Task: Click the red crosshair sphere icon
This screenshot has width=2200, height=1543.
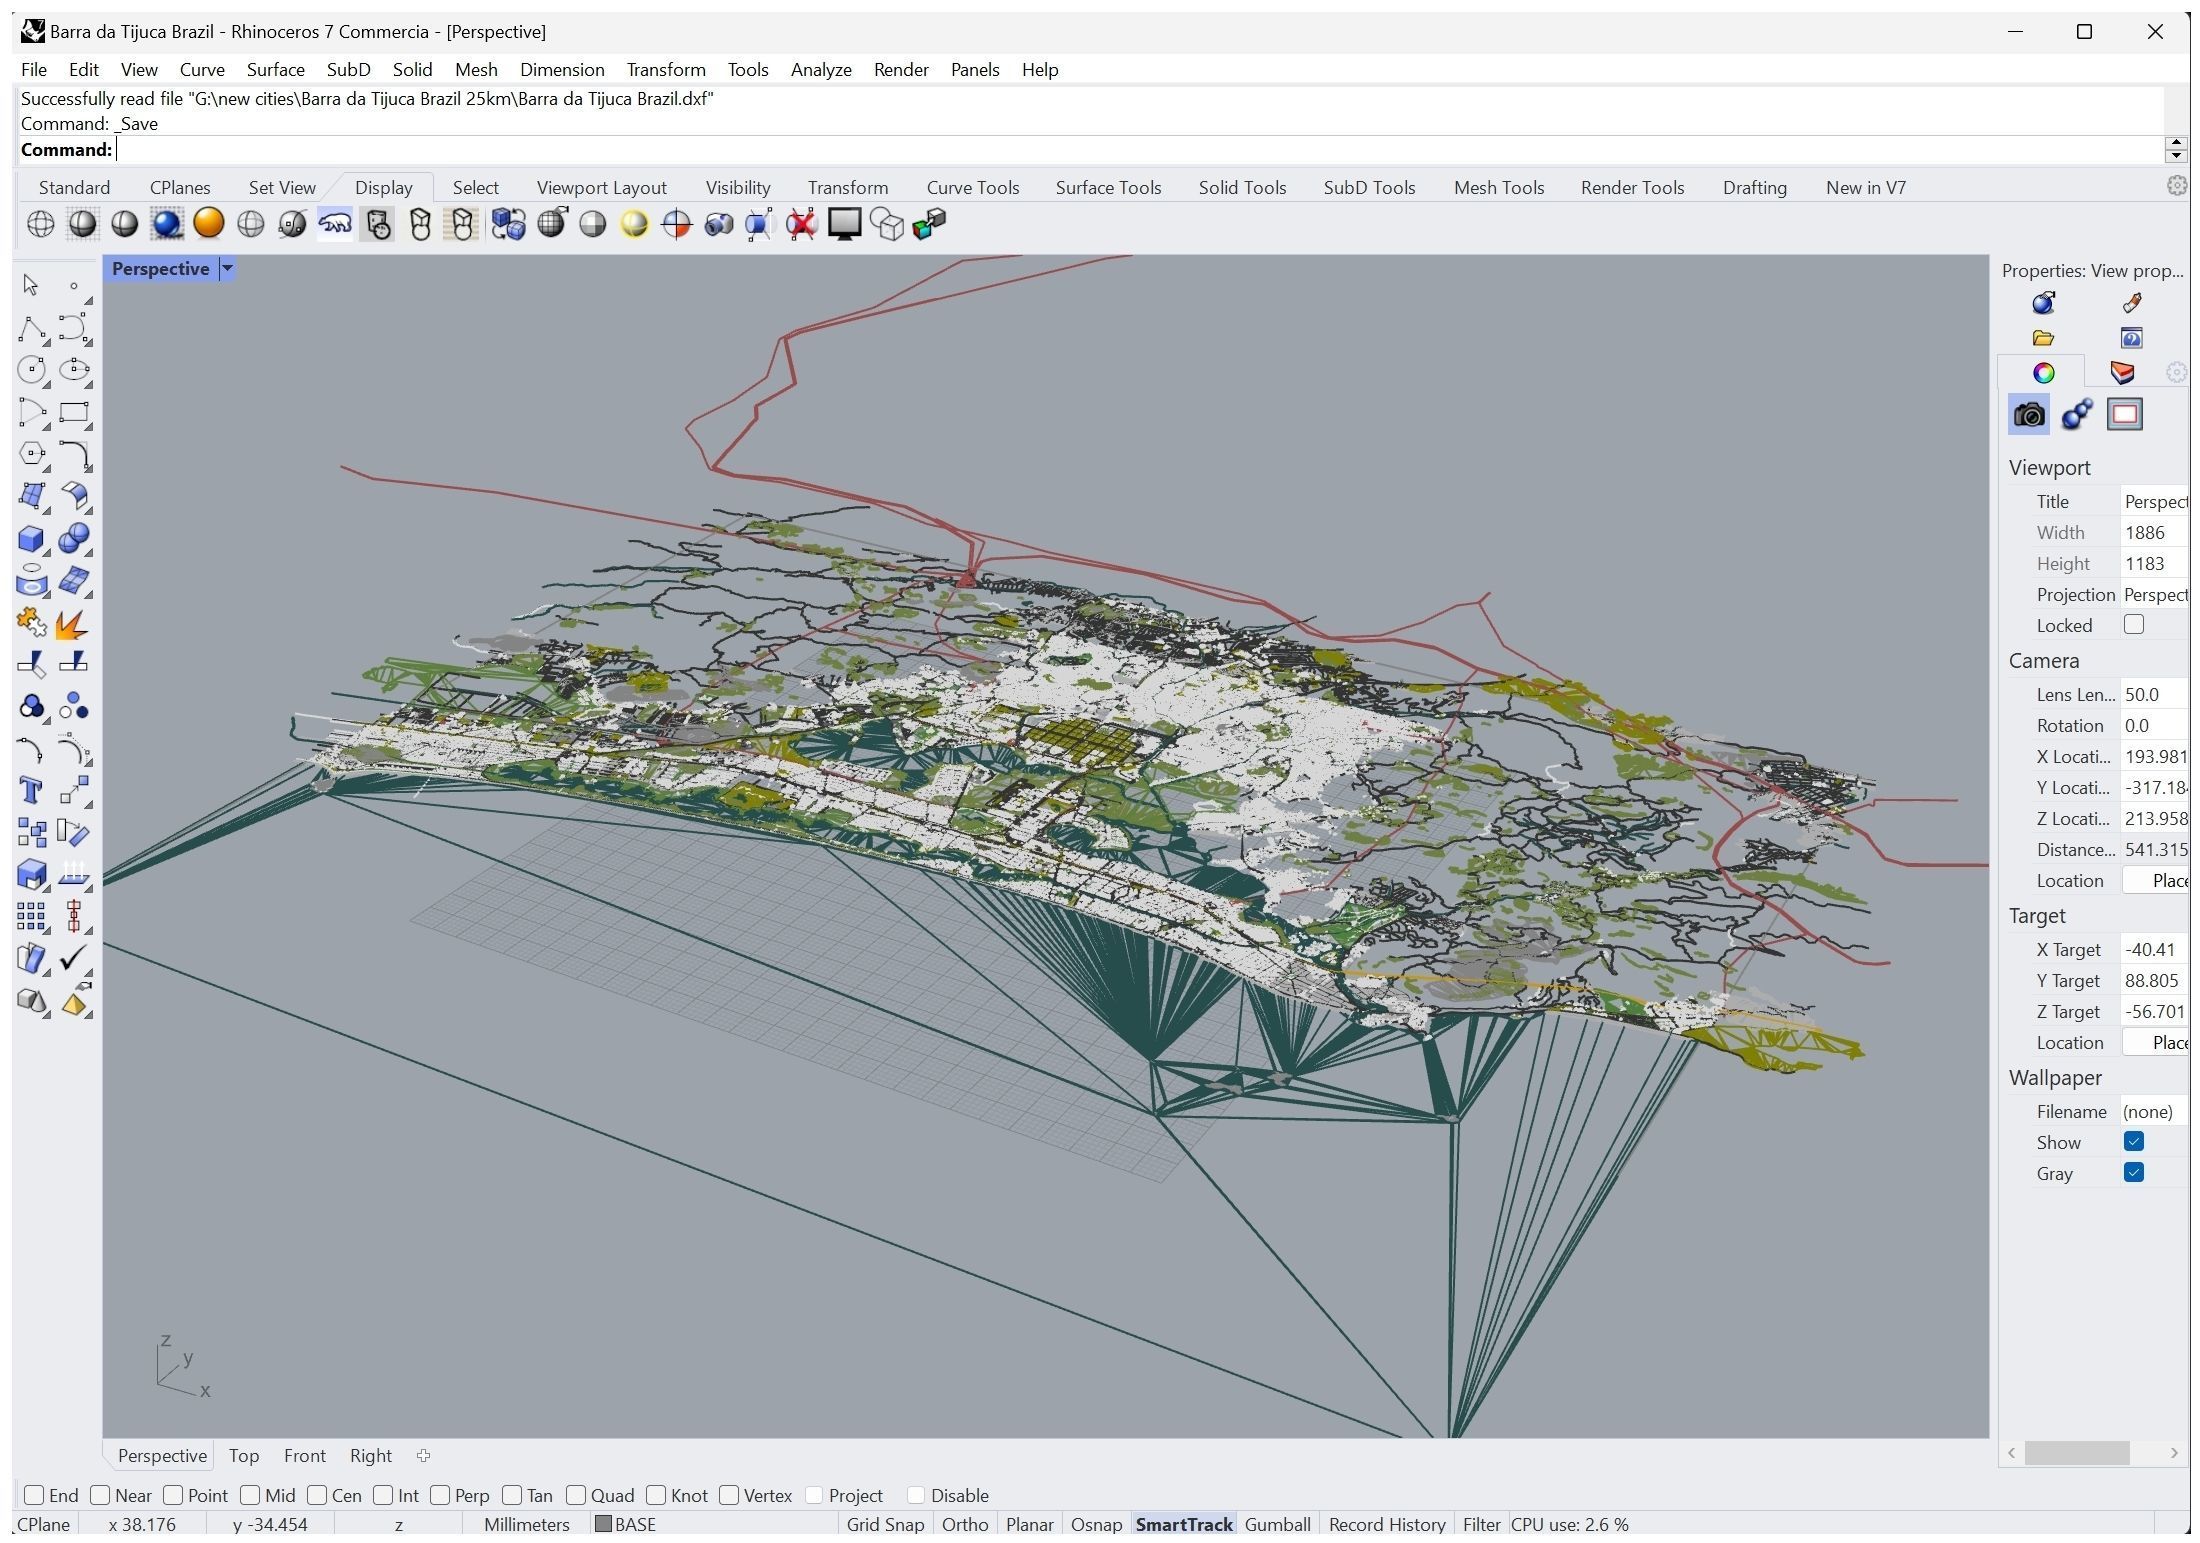Action: (677, 224)
